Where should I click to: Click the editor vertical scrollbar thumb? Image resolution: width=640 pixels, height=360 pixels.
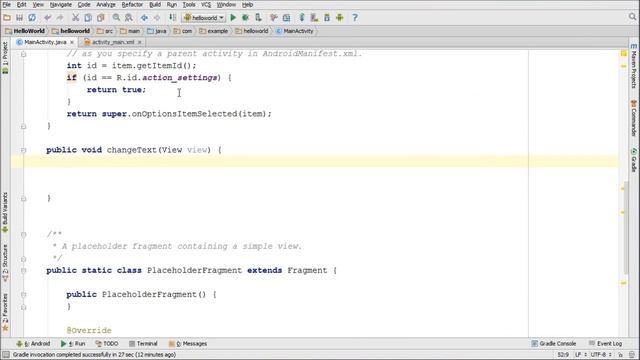[x=626, y=228]
